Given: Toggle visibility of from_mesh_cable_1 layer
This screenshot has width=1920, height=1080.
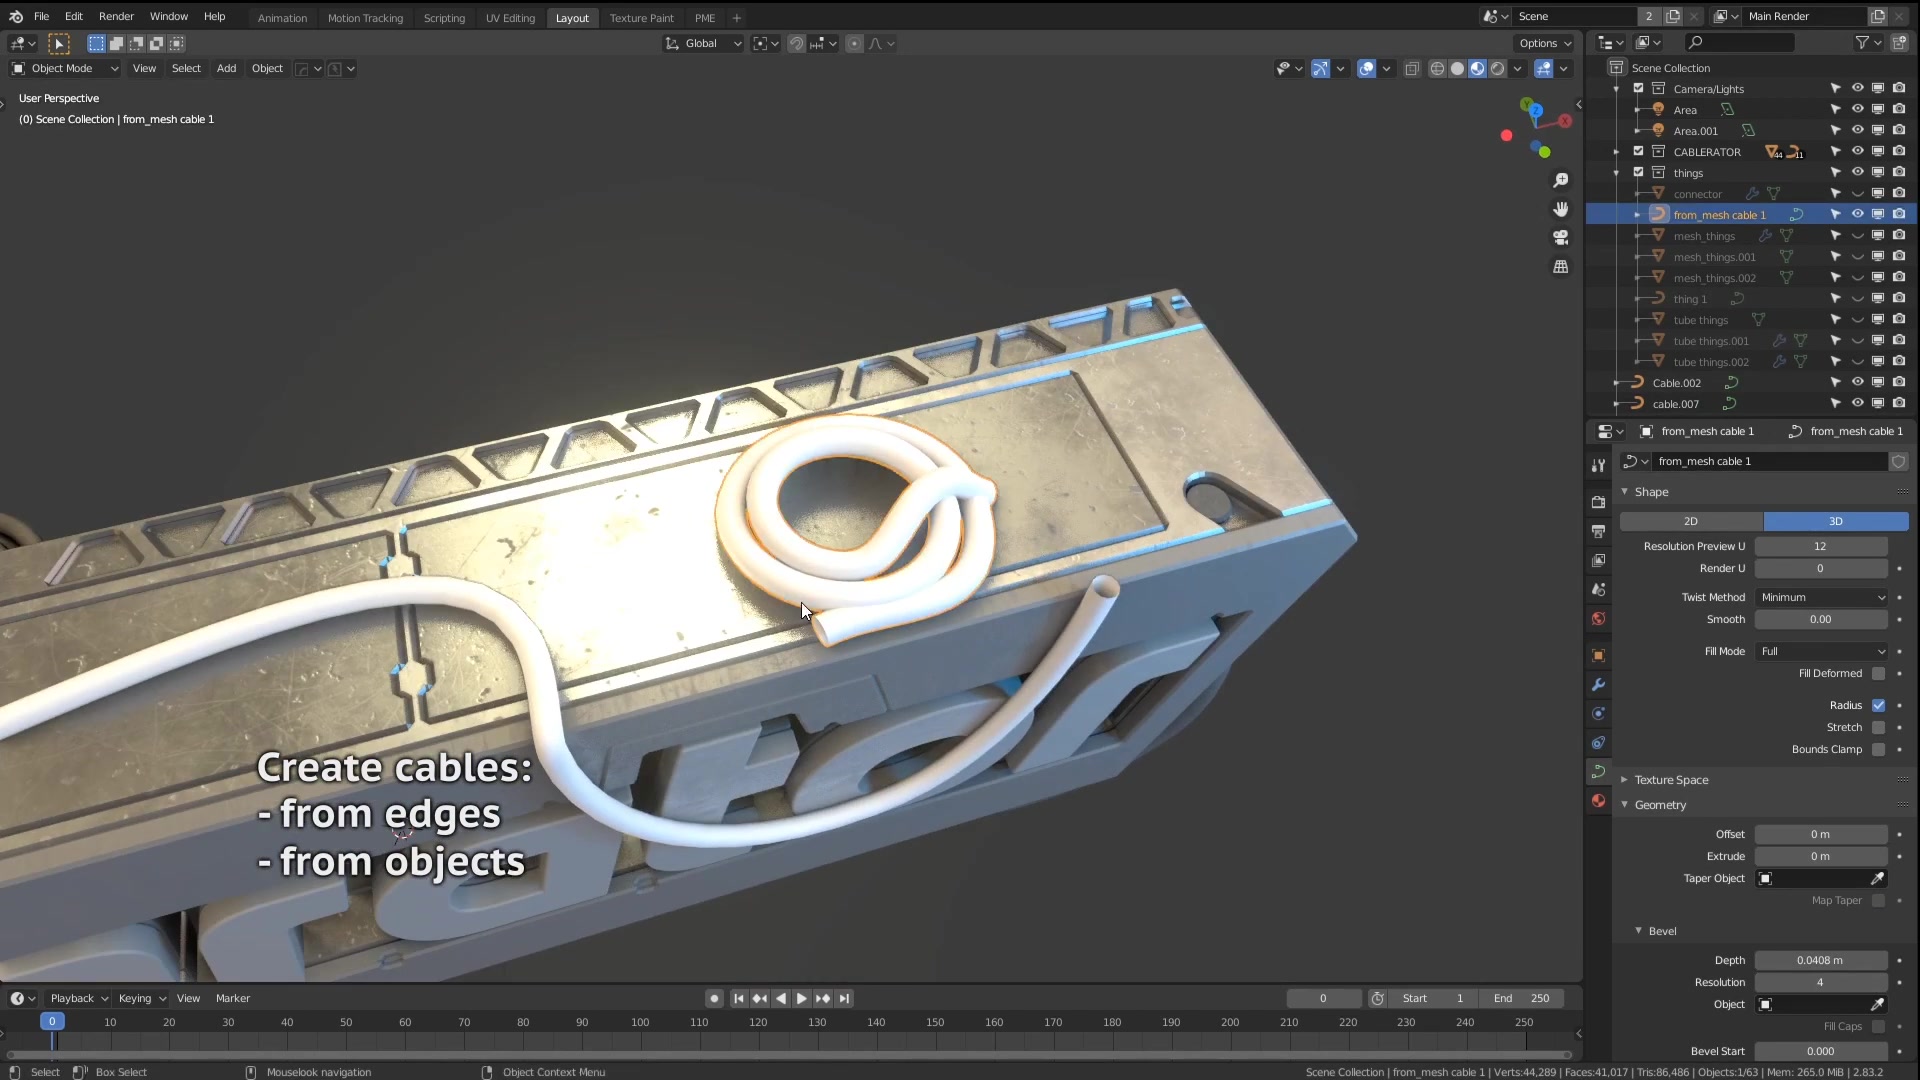Looking at the screenshot, I should point(1858,214).
